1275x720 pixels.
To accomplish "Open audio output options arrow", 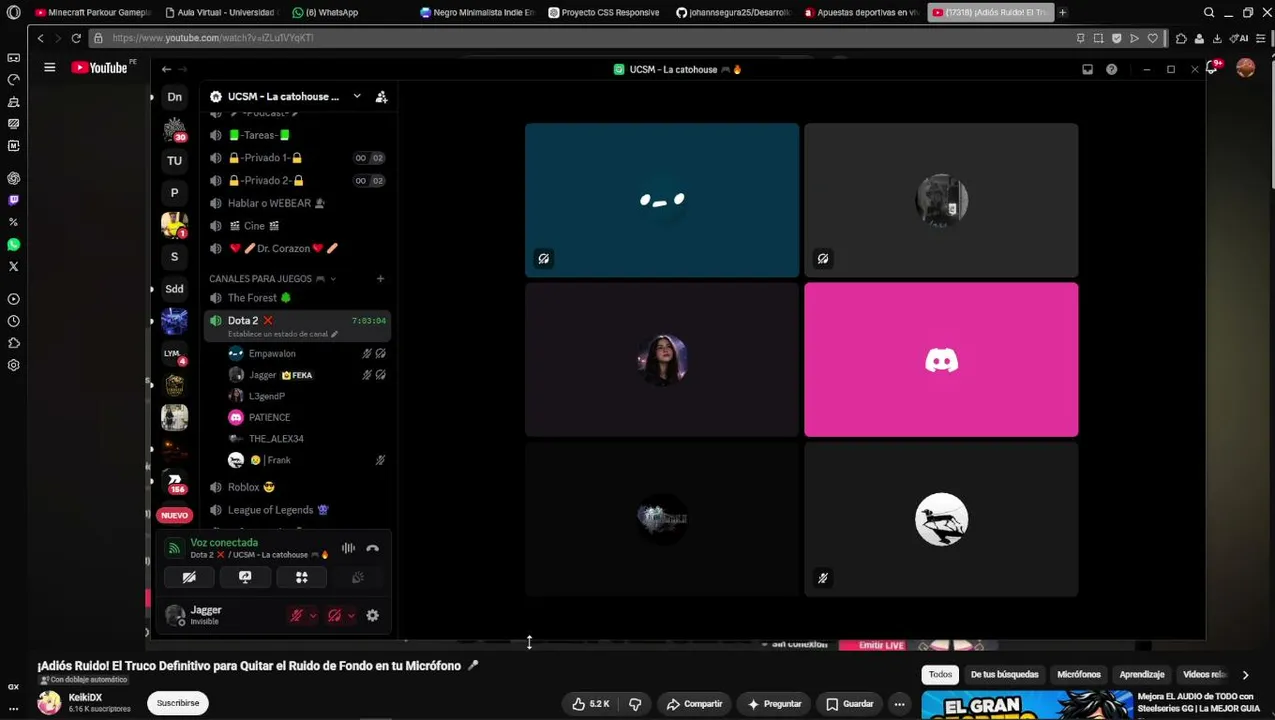I will (x=351, y=616).
